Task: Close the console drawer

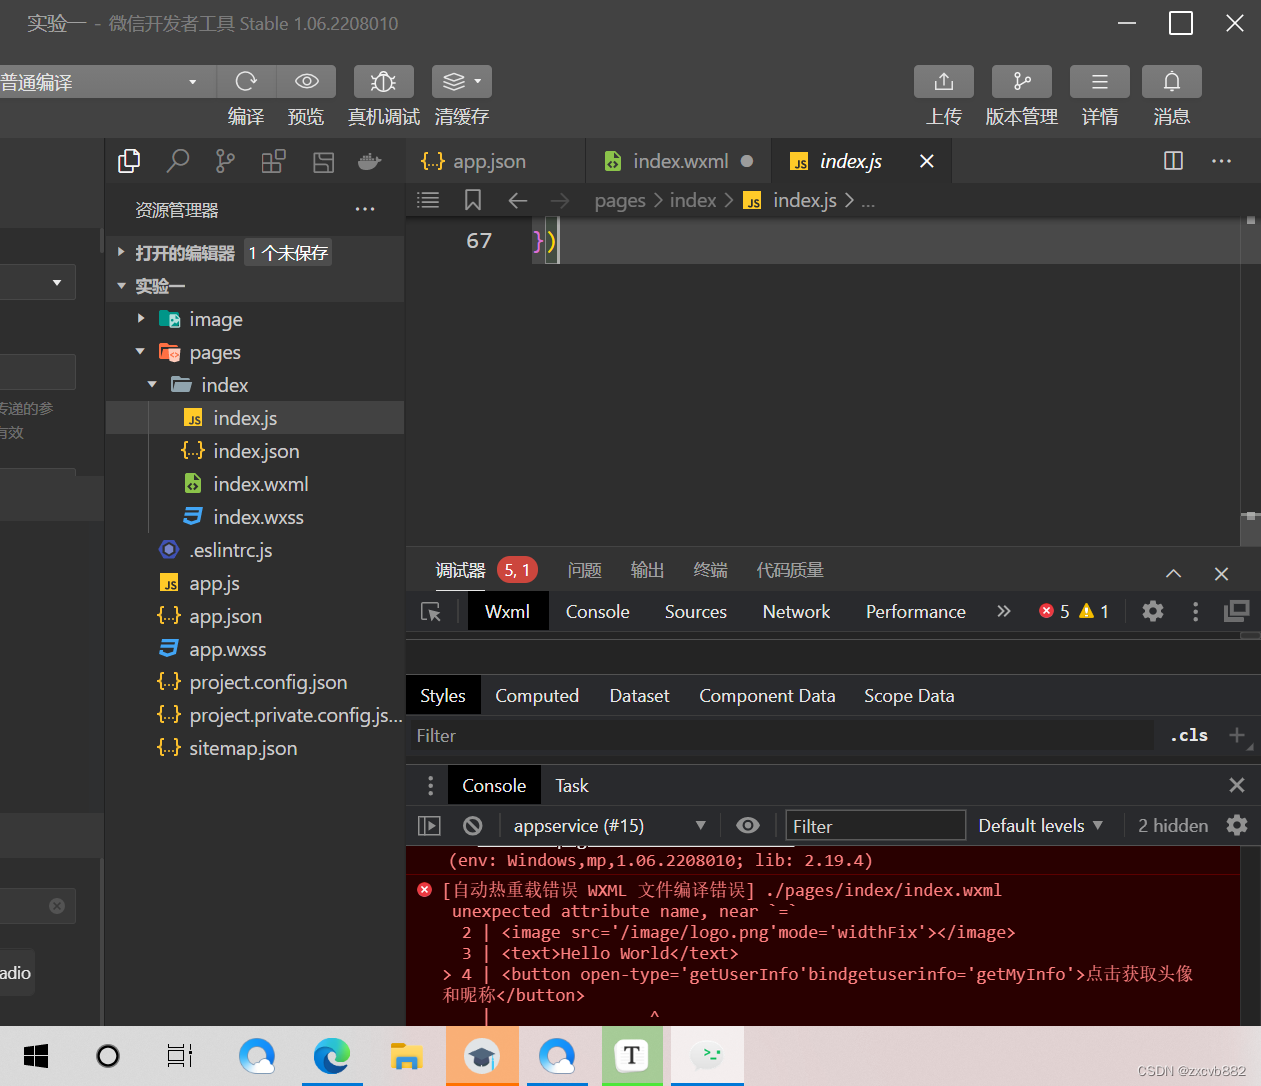Action: [1237, 785]
